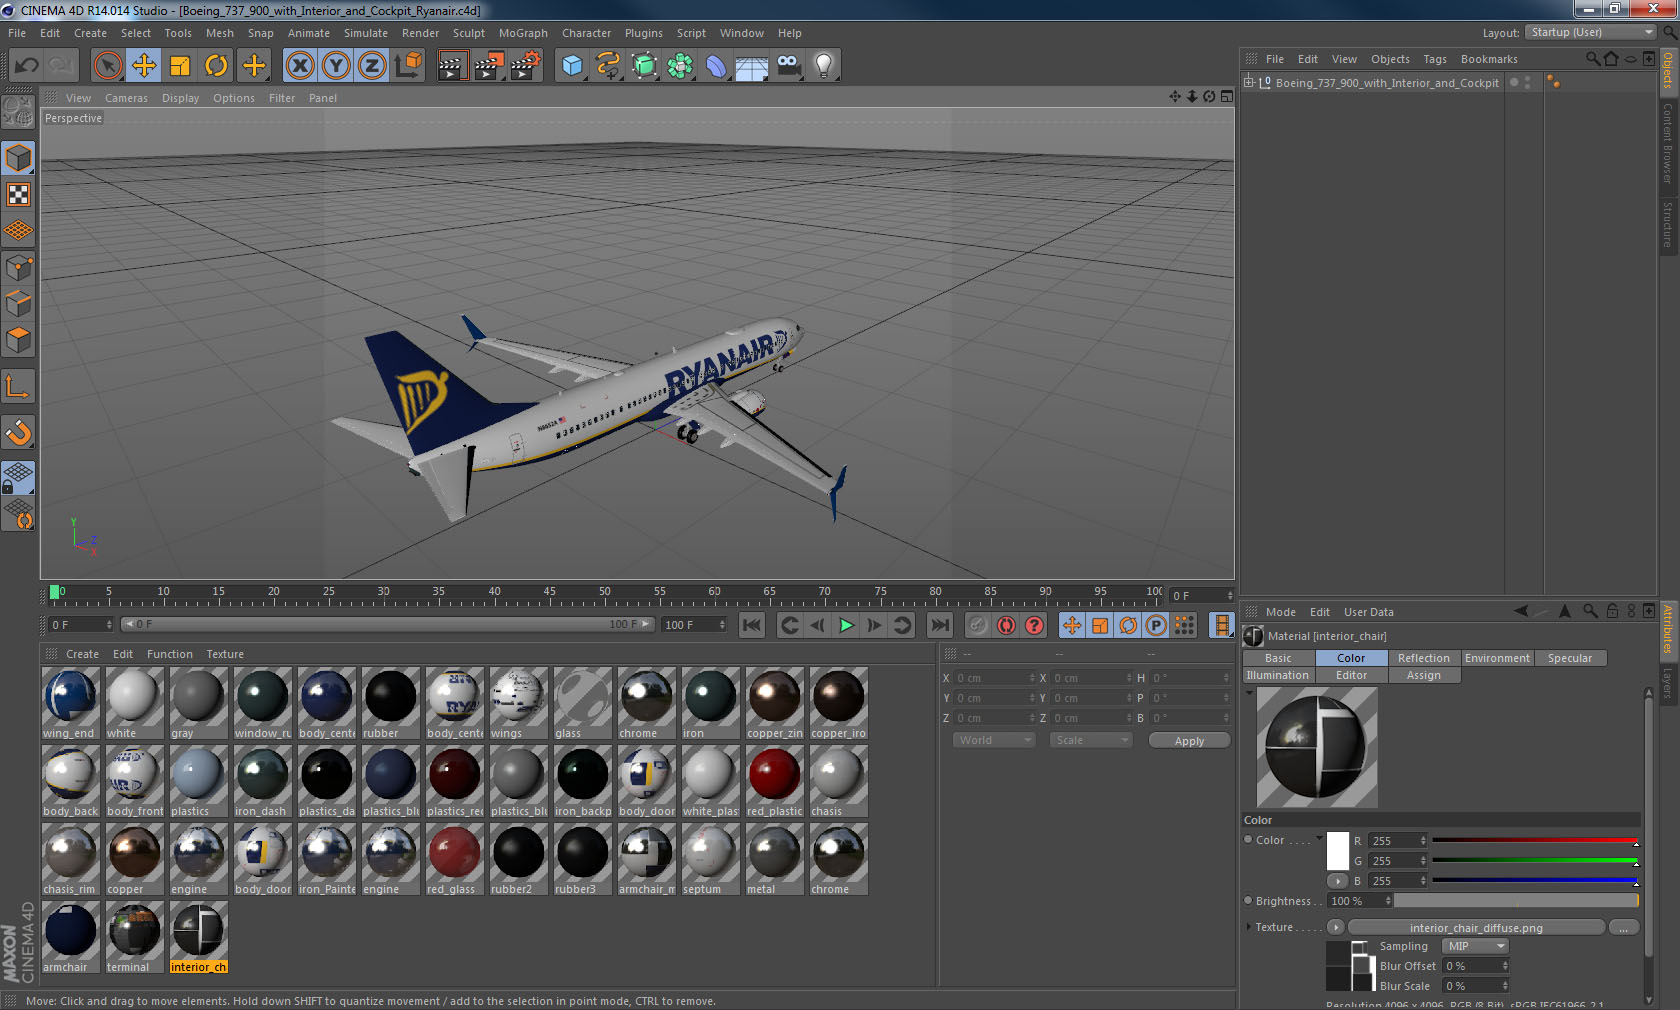The image size is (1680, 1010).
Task: Switch to Points mode
Action: click(18, 267)
